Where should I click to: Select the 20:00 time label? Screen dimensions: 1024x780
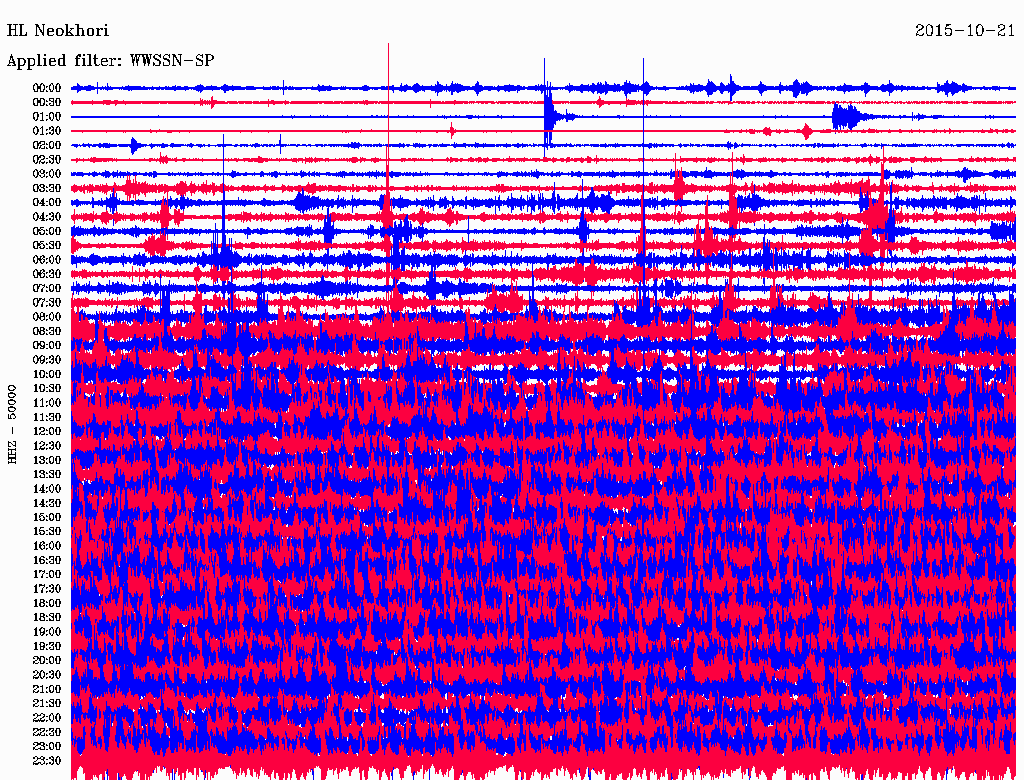point(47,660)
